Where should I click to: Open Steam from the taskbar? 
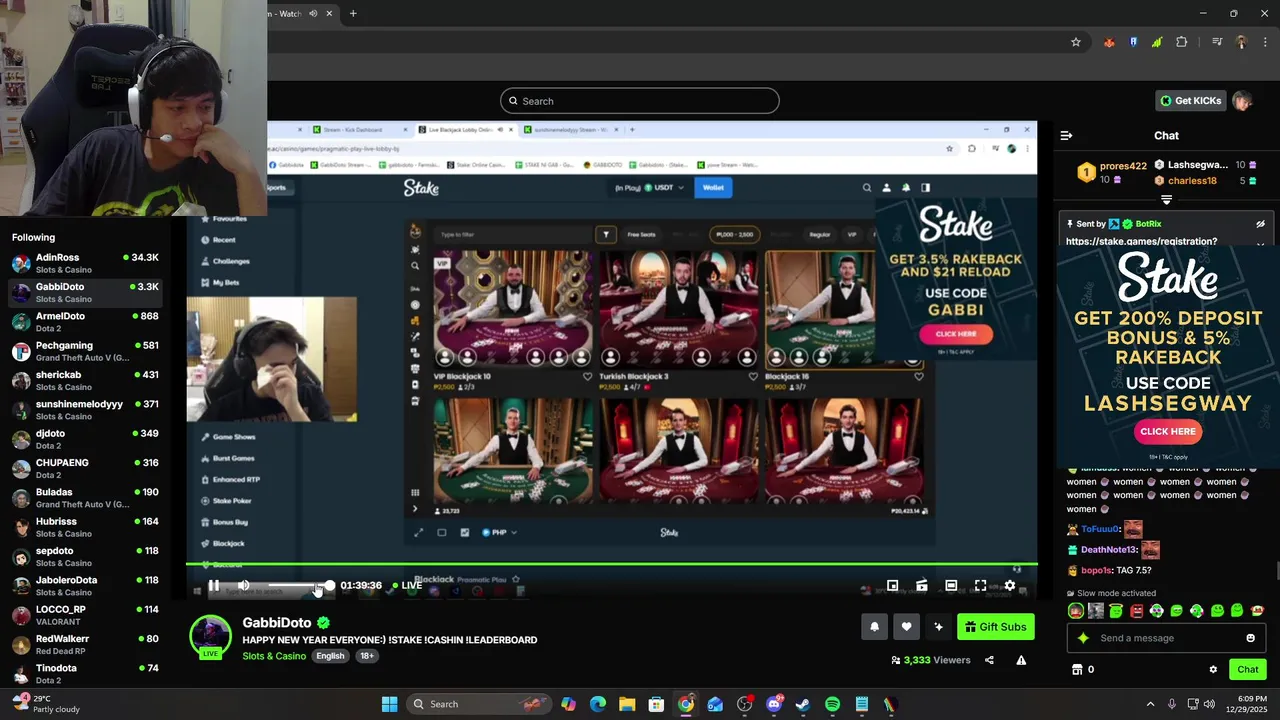click(802, 704)
